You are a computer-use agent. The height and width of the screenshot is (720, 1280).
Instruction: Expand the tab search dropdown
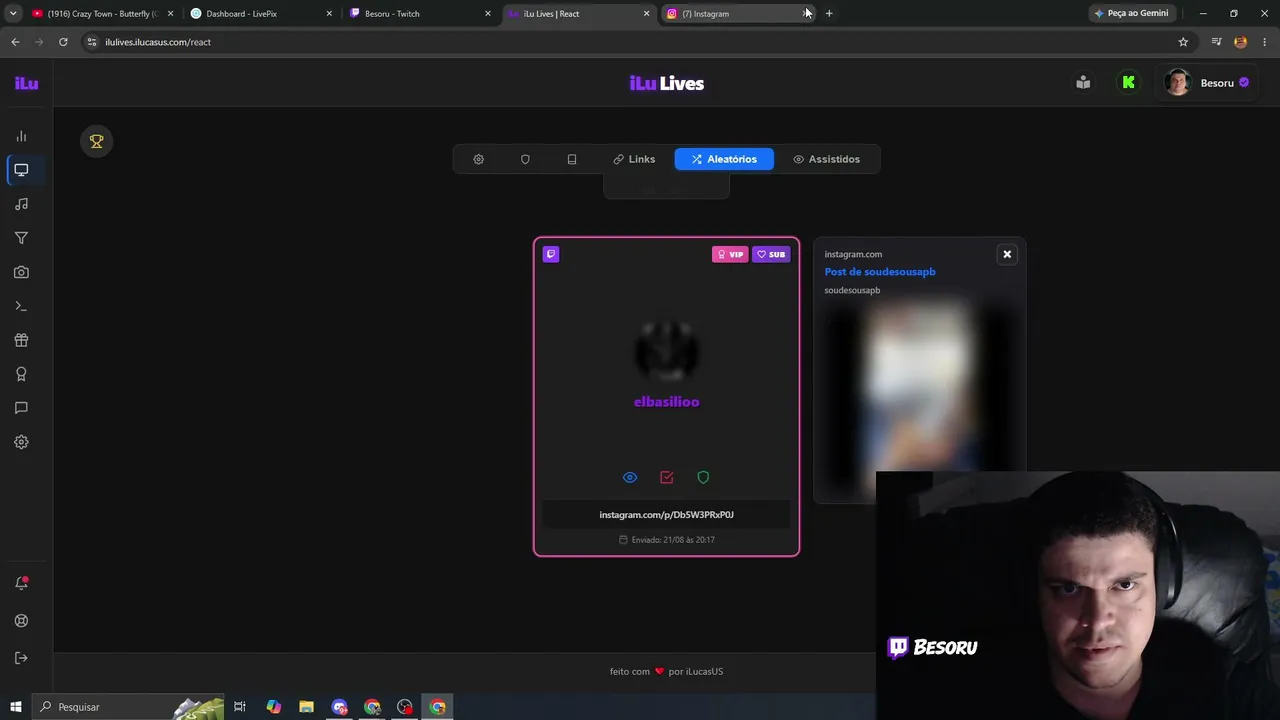[13, 14]
